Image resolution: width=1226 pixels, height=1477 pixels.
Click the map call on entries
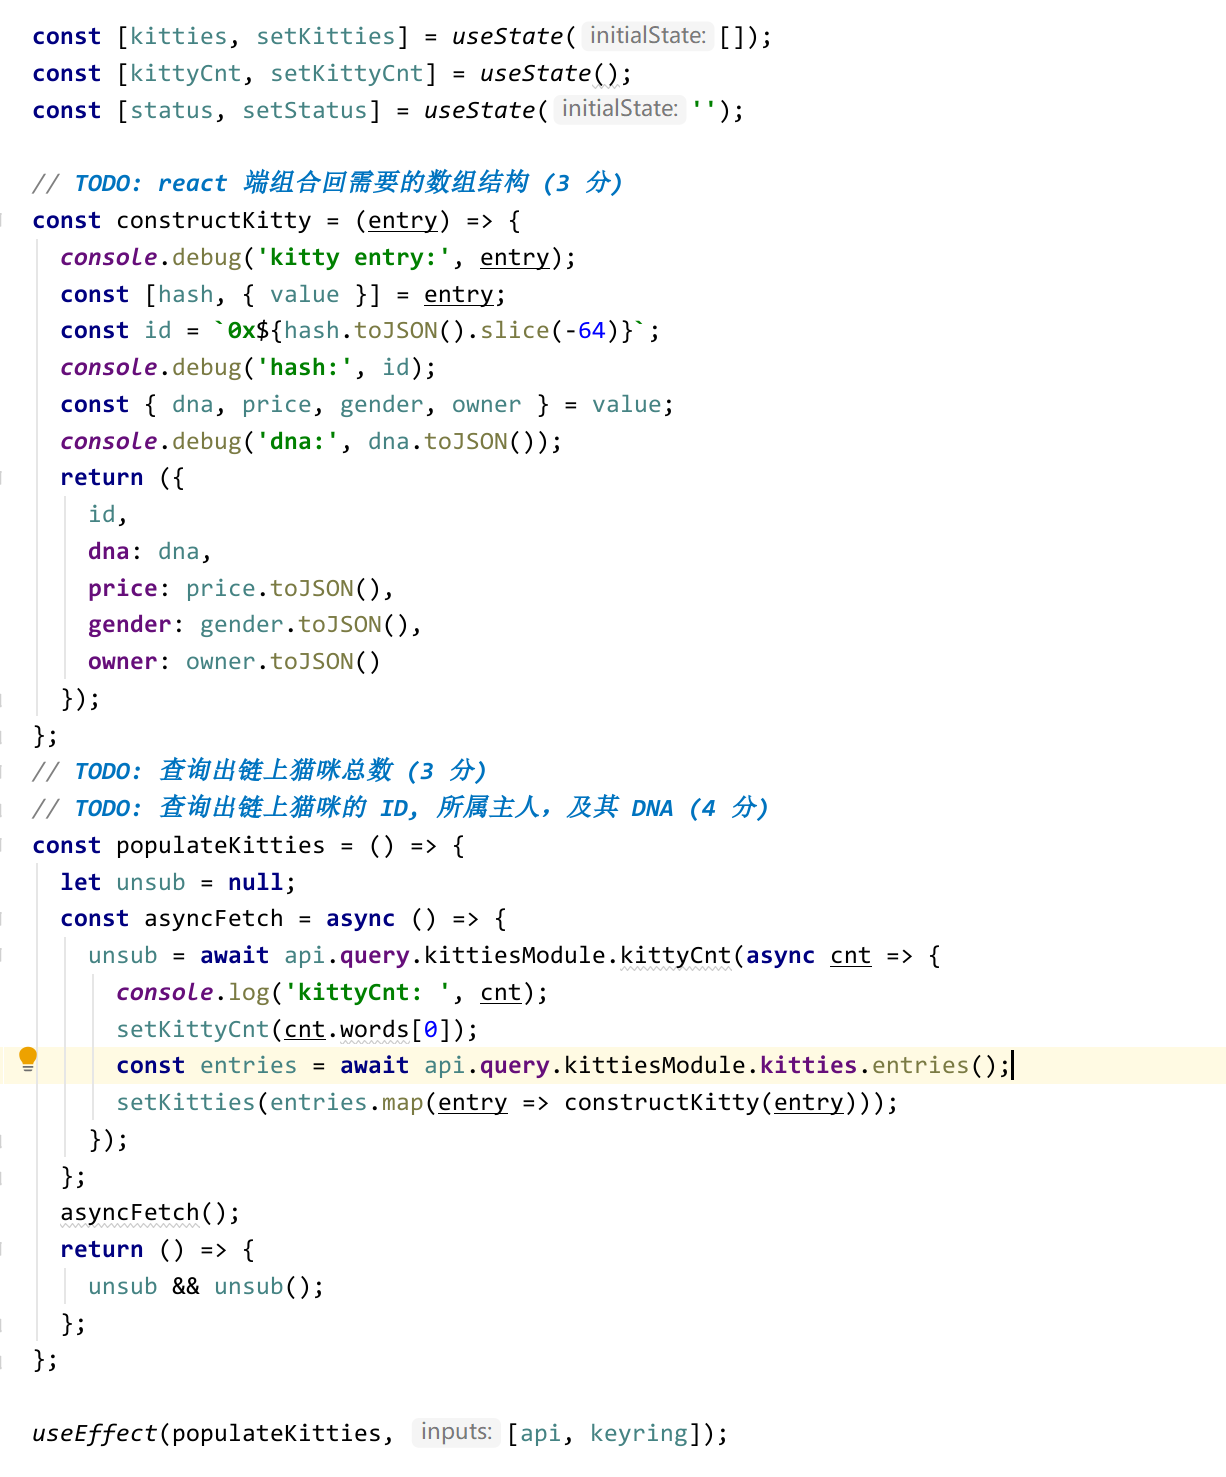(x=403, y=1102)
